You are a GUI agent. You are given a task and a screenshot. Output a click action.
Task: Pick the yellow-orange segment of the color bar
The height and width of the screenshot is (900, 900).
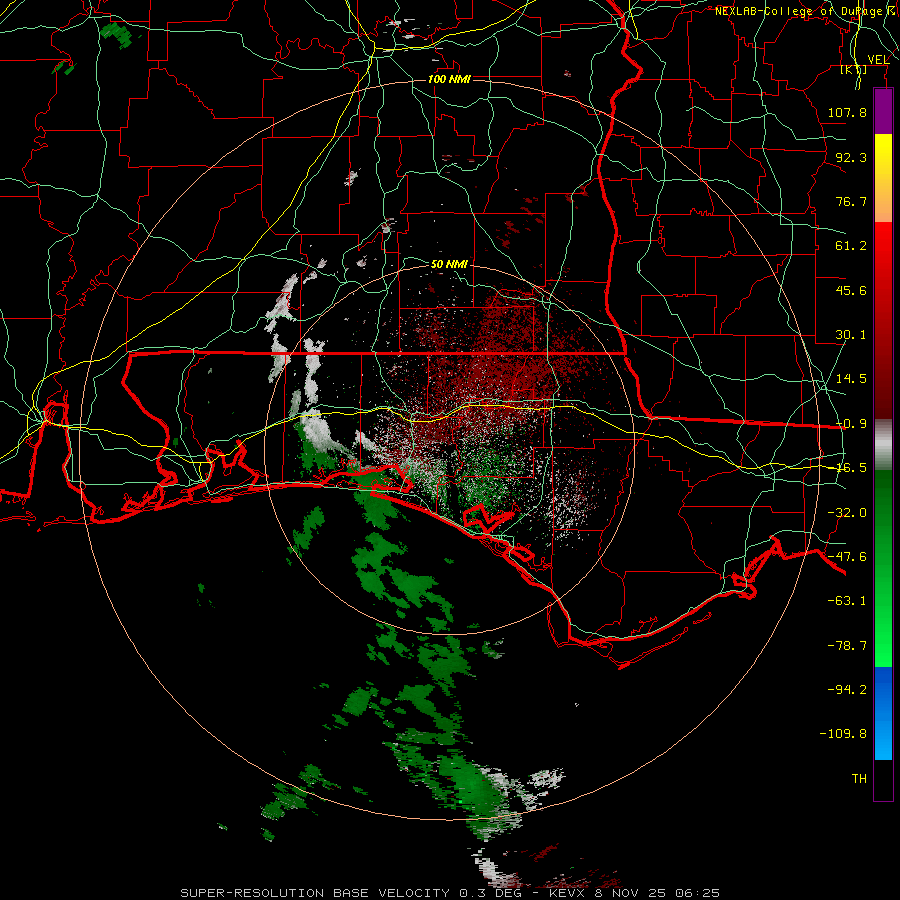point(883,178)
